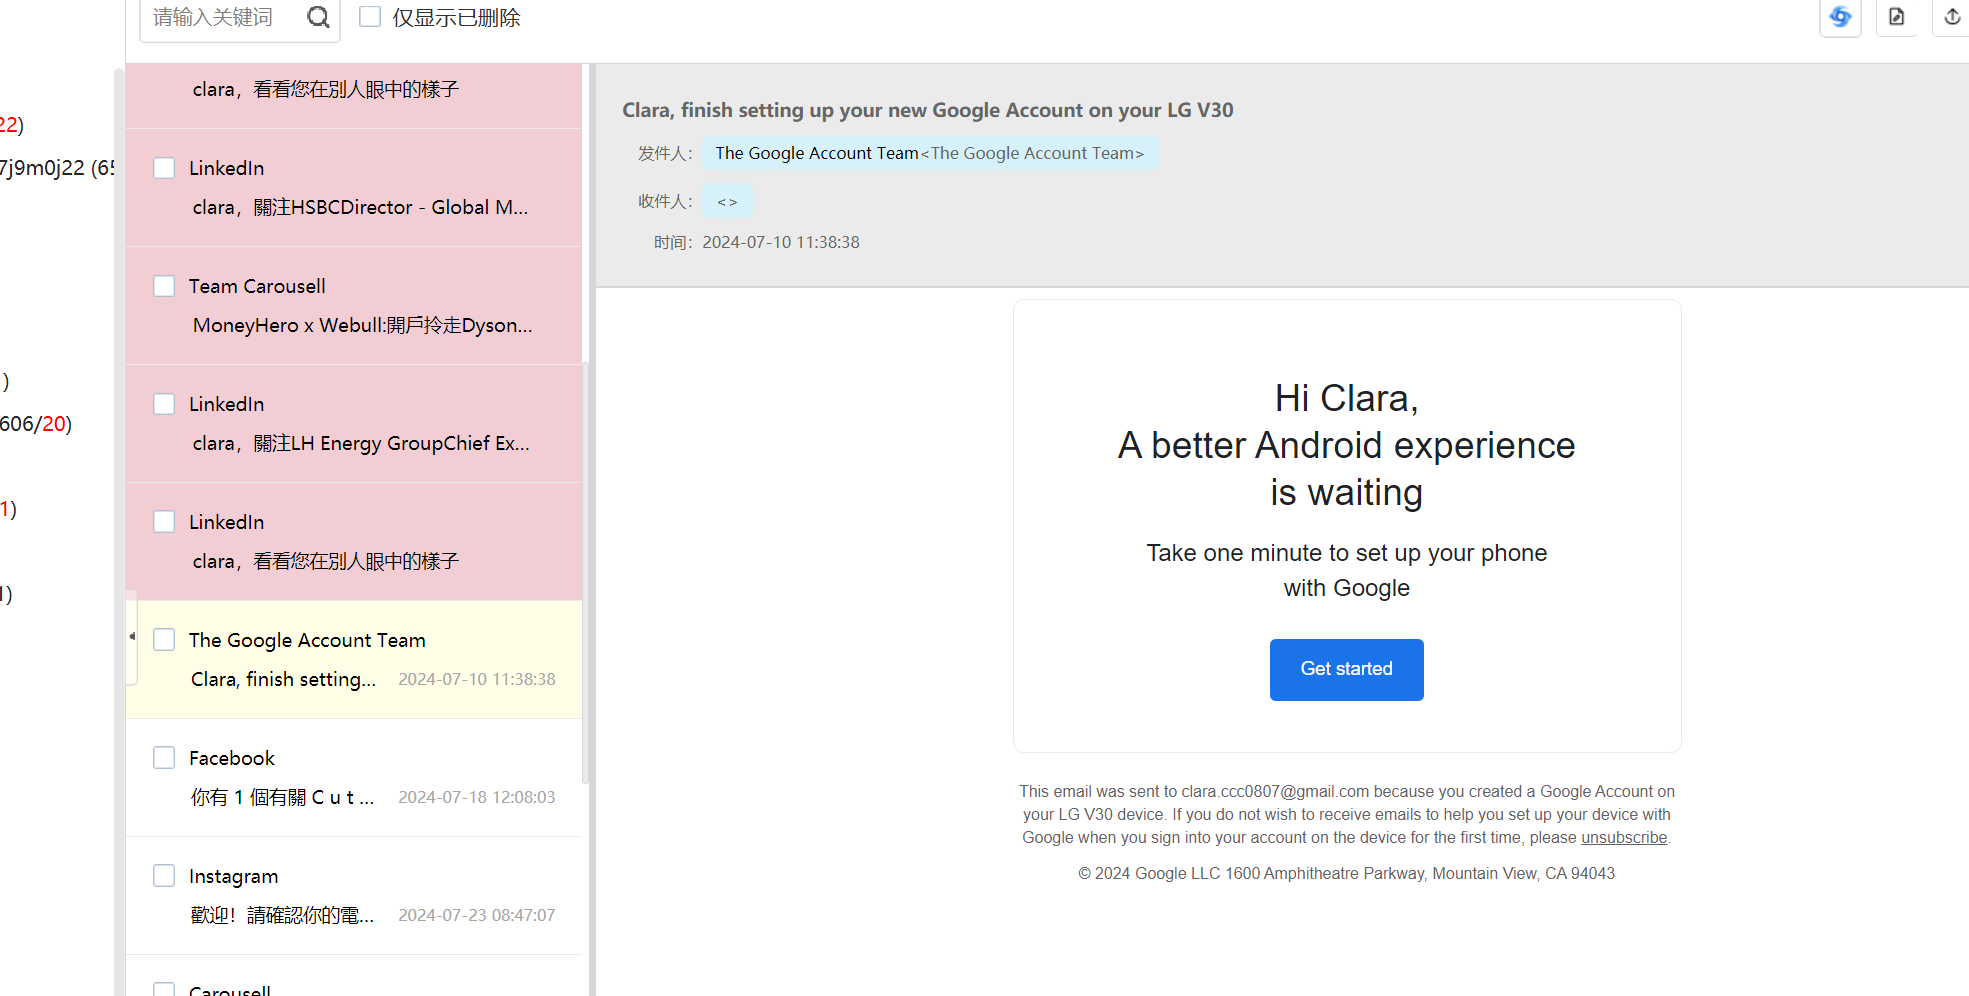Click the blue swirl refresh icon
The width and height of the screenshot is (1969, 996).
[x=1840, y=17]
